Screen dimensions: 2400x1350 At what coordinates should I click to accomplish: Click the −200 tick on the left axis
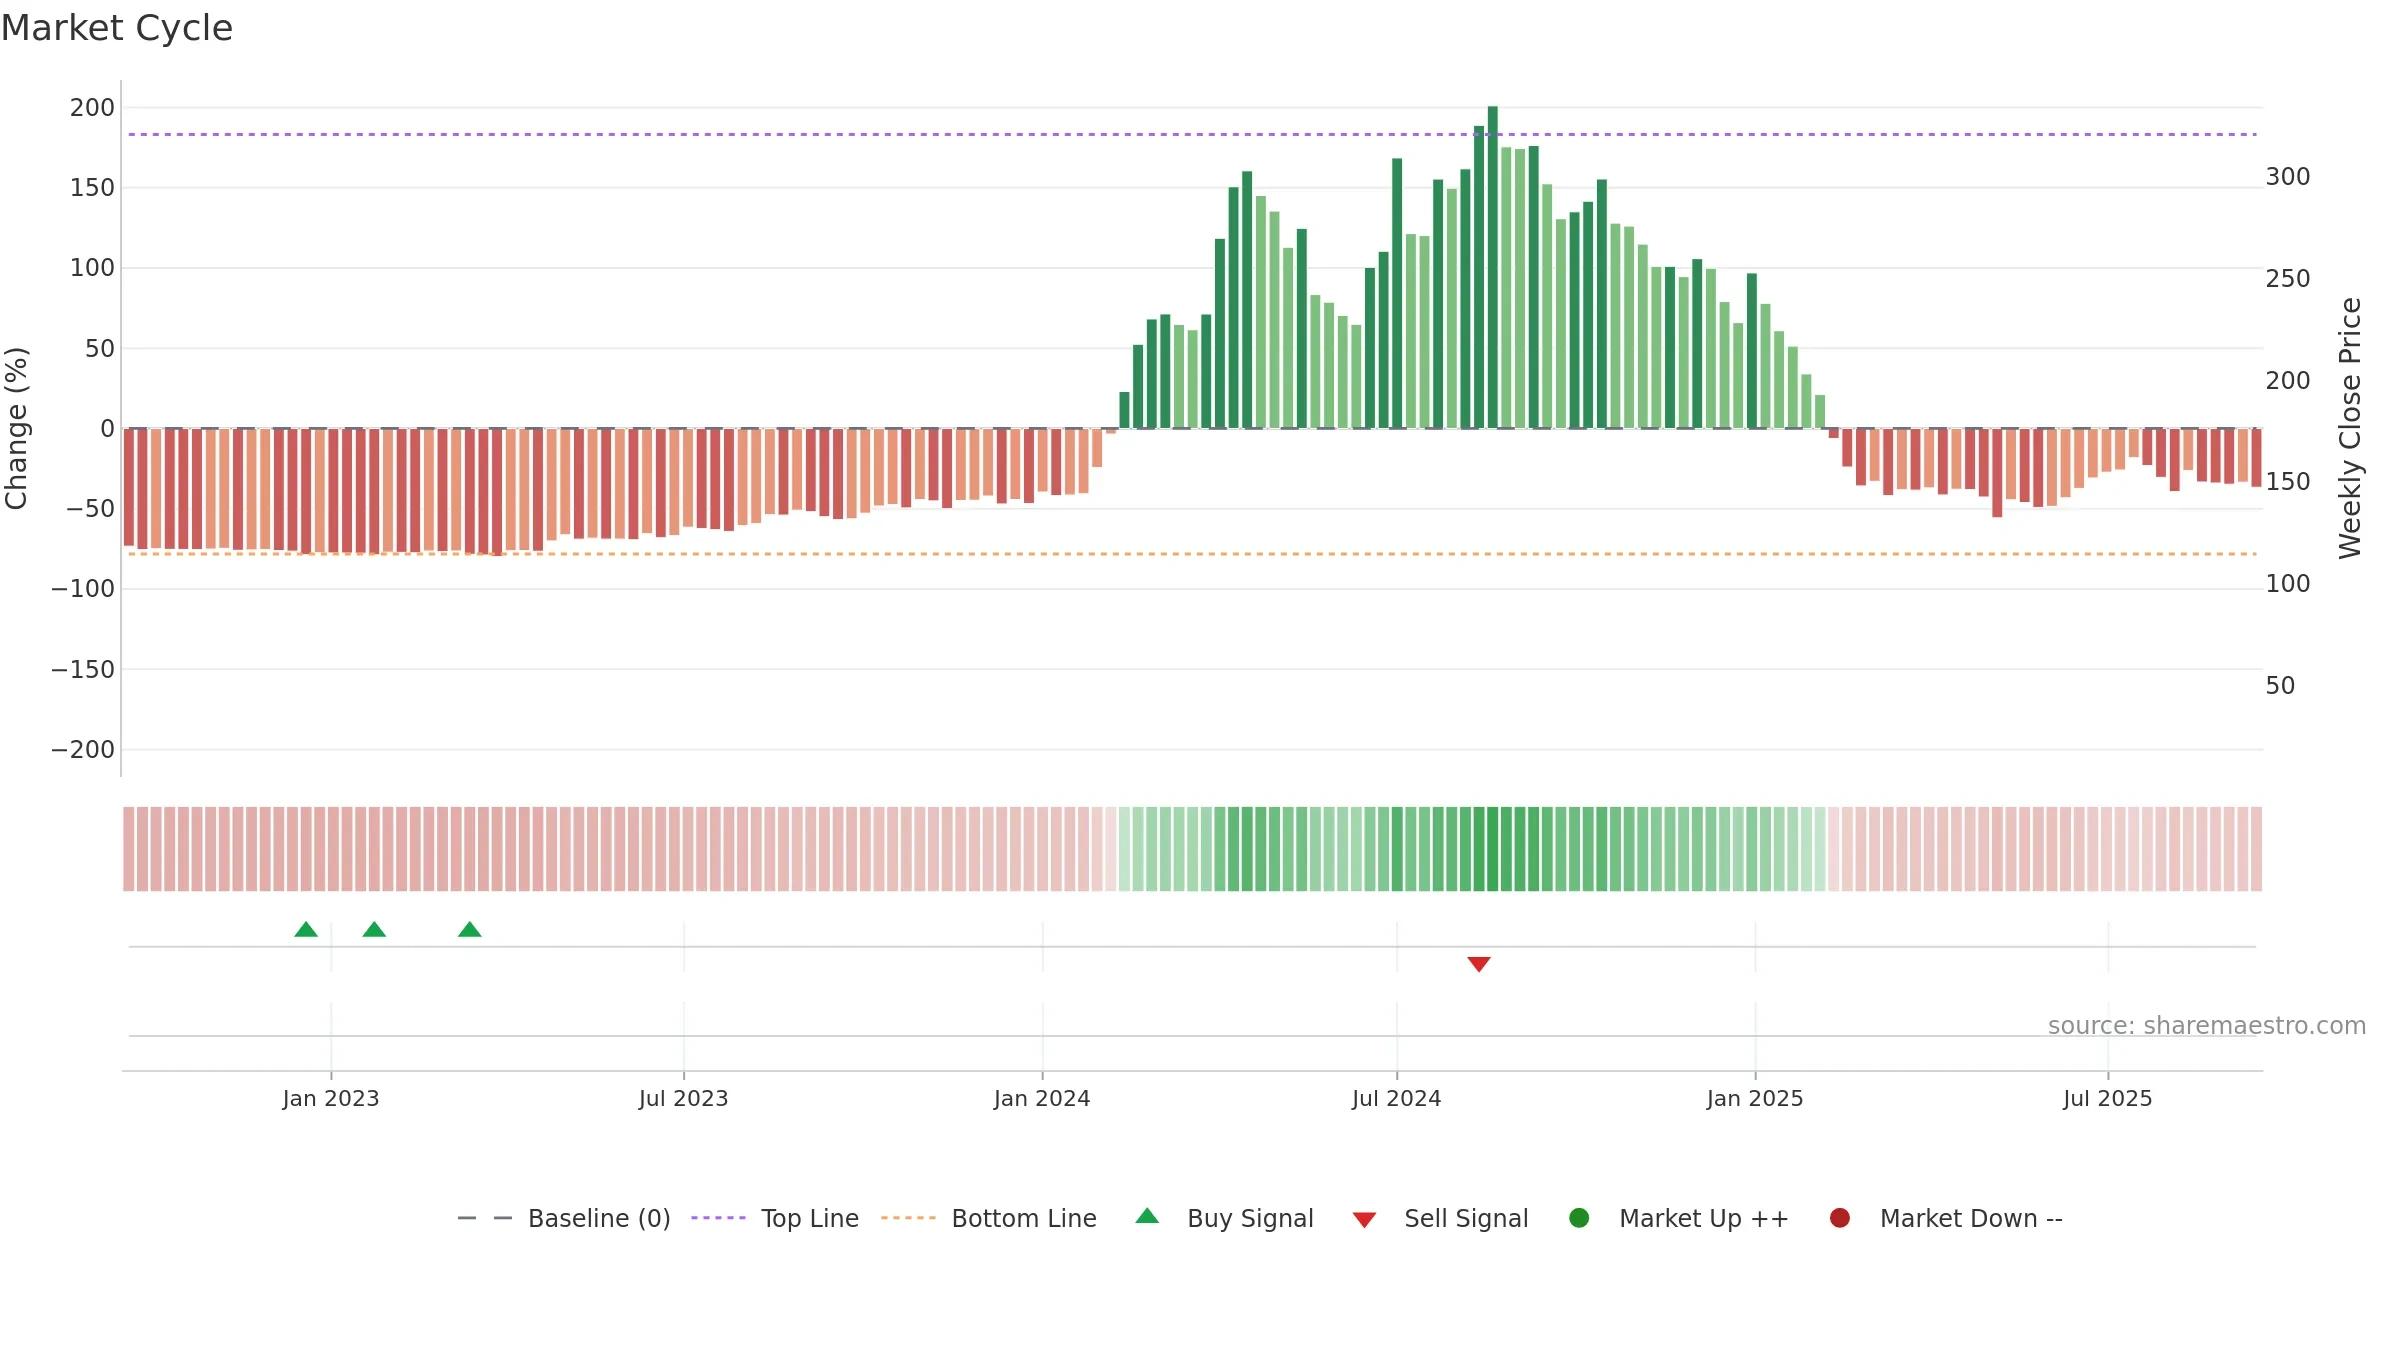tap(83, 750)
